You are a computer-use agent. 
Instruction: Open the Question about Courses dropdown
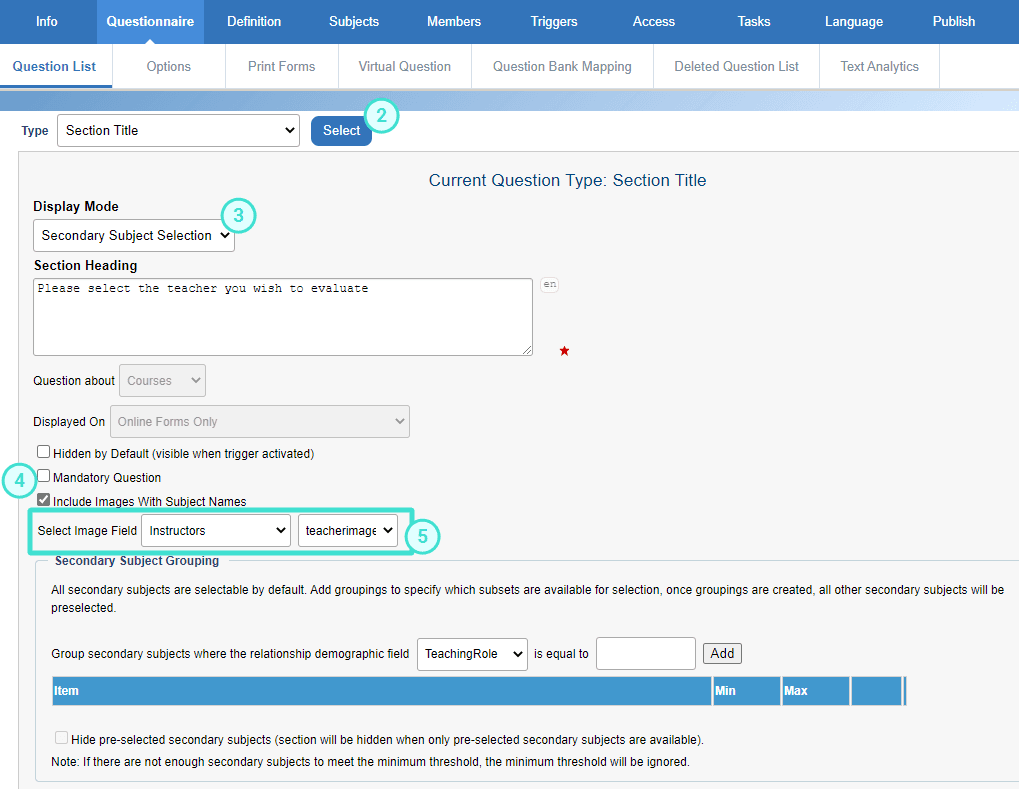pyautogui.click(x=162, y=380)
